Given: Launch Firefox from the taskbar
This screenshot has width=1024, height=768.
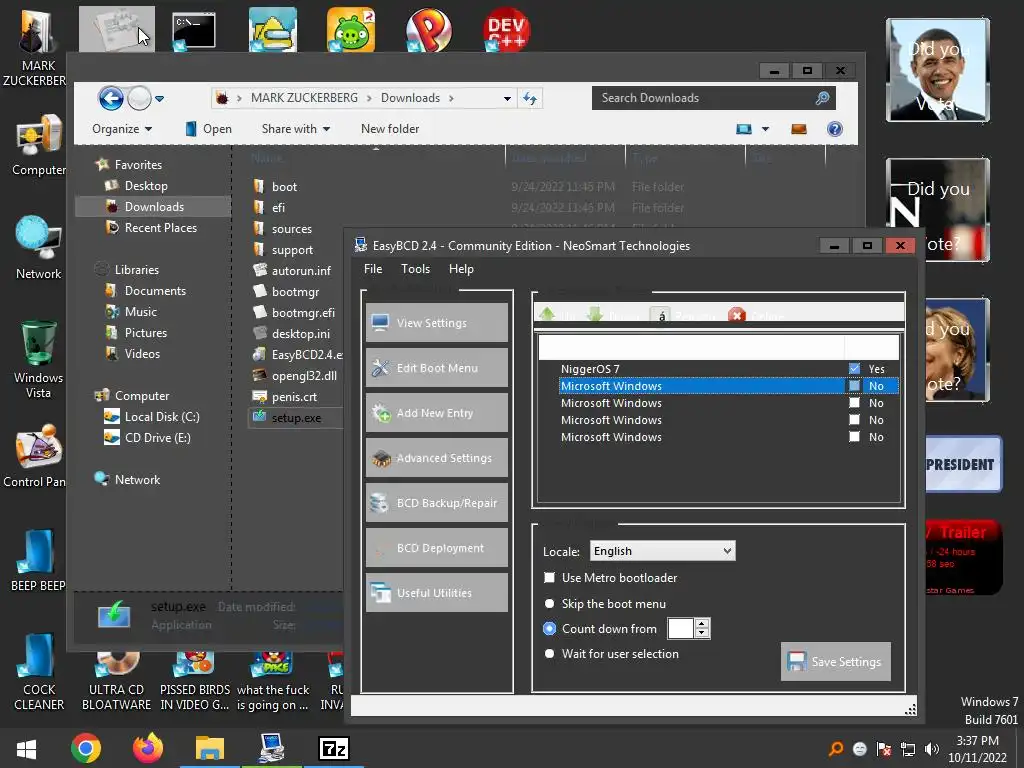Looking at the screenshot, I should (x=148, y=748).
